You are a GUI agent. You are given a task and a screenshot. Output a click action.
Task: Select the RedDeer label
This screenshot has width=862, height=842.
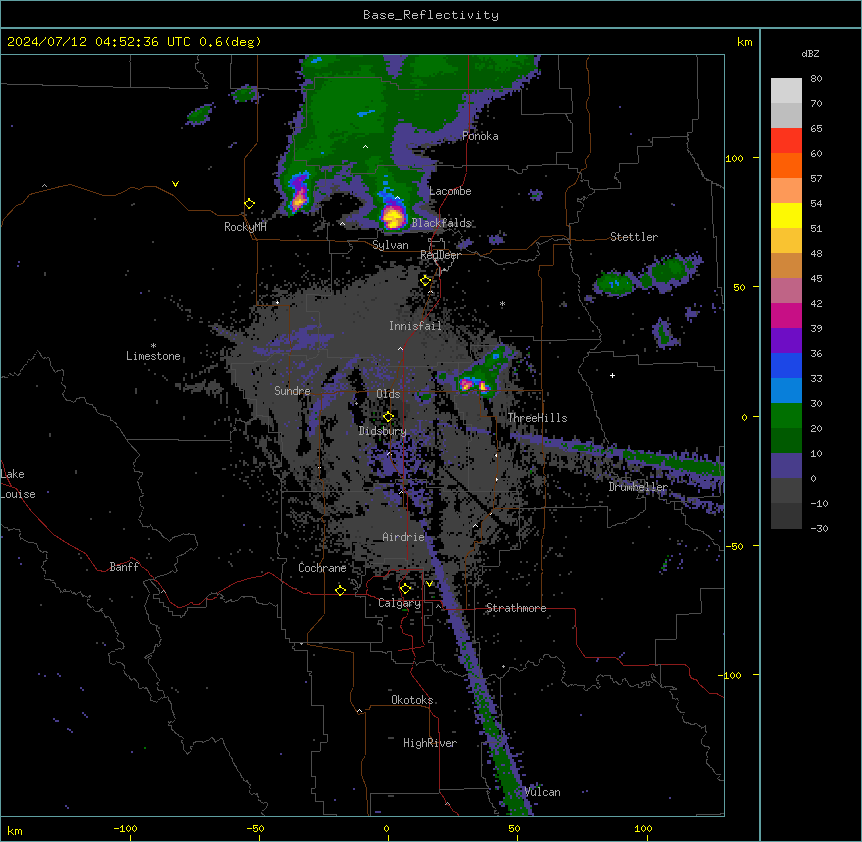tap(440, 255)
